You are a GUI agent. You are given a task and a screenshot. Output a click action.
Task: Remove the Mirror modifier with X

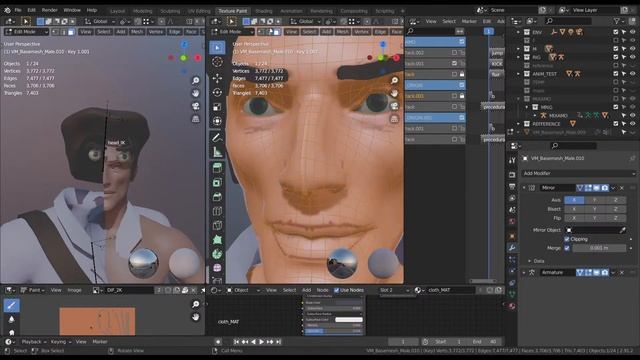tap(622, 188)
